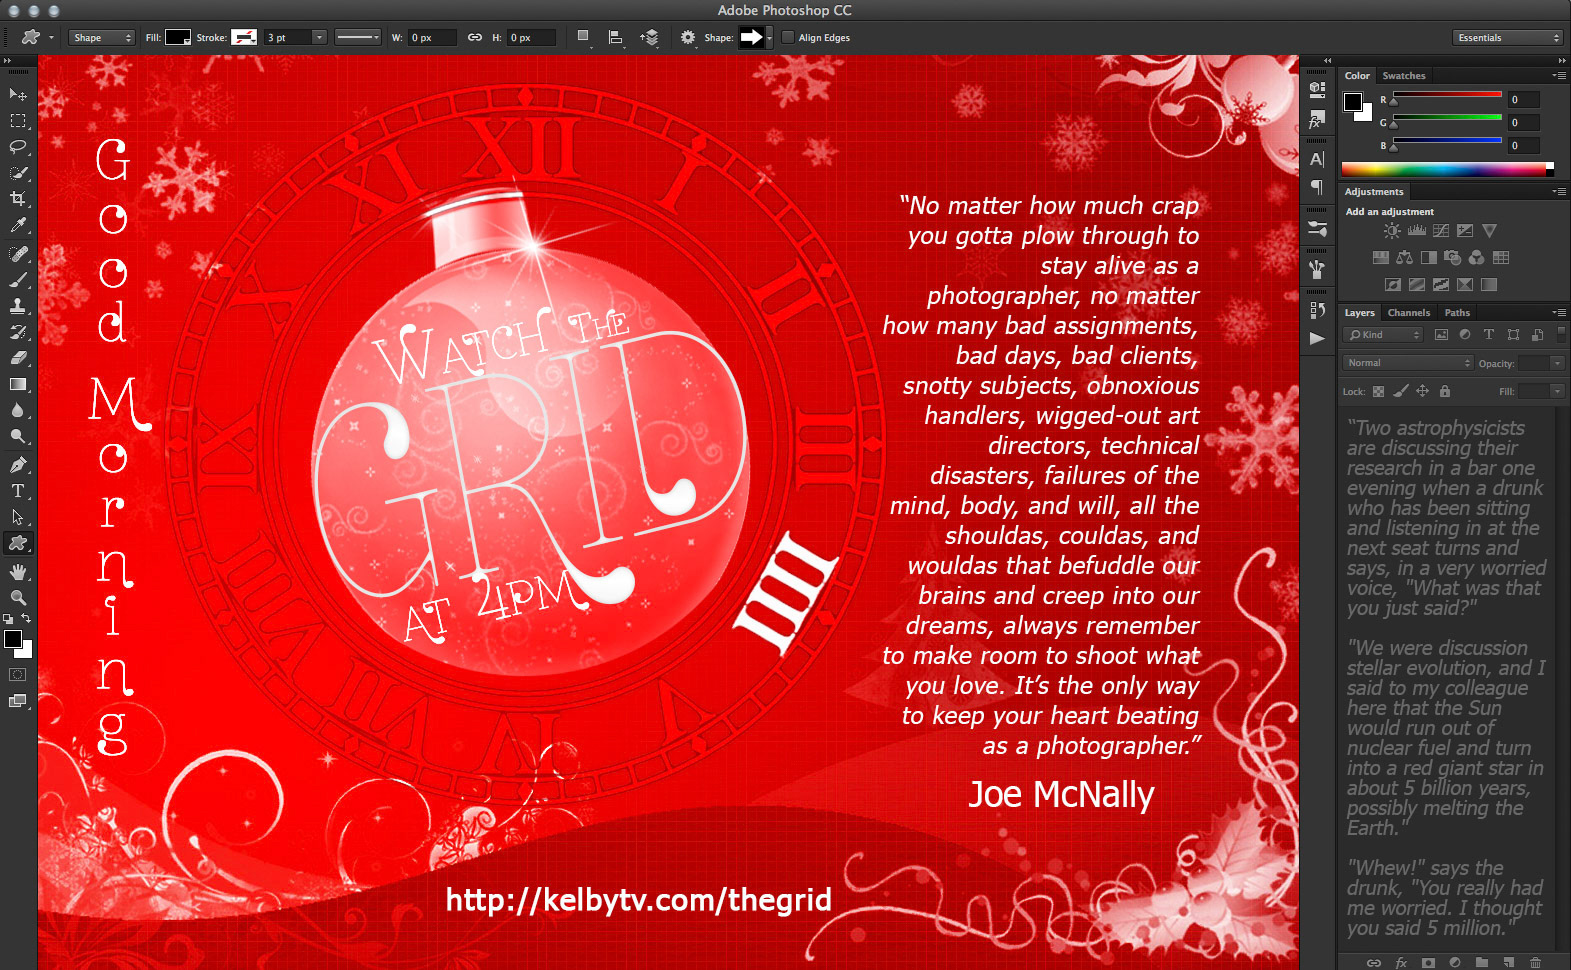
Task: Select the Path Selection tool
Action: pos(18,517)
